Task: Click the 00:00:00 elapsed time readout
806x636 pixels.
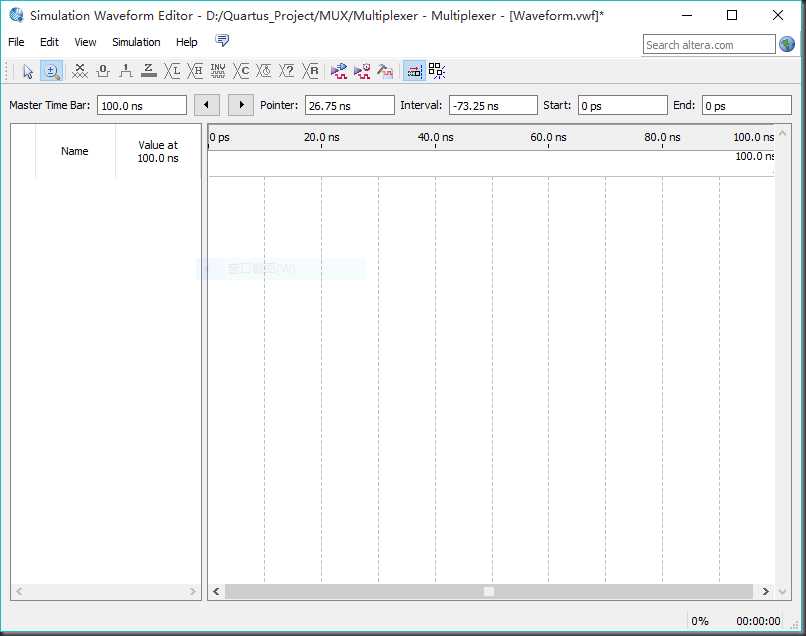Action: tap(758, 621)
